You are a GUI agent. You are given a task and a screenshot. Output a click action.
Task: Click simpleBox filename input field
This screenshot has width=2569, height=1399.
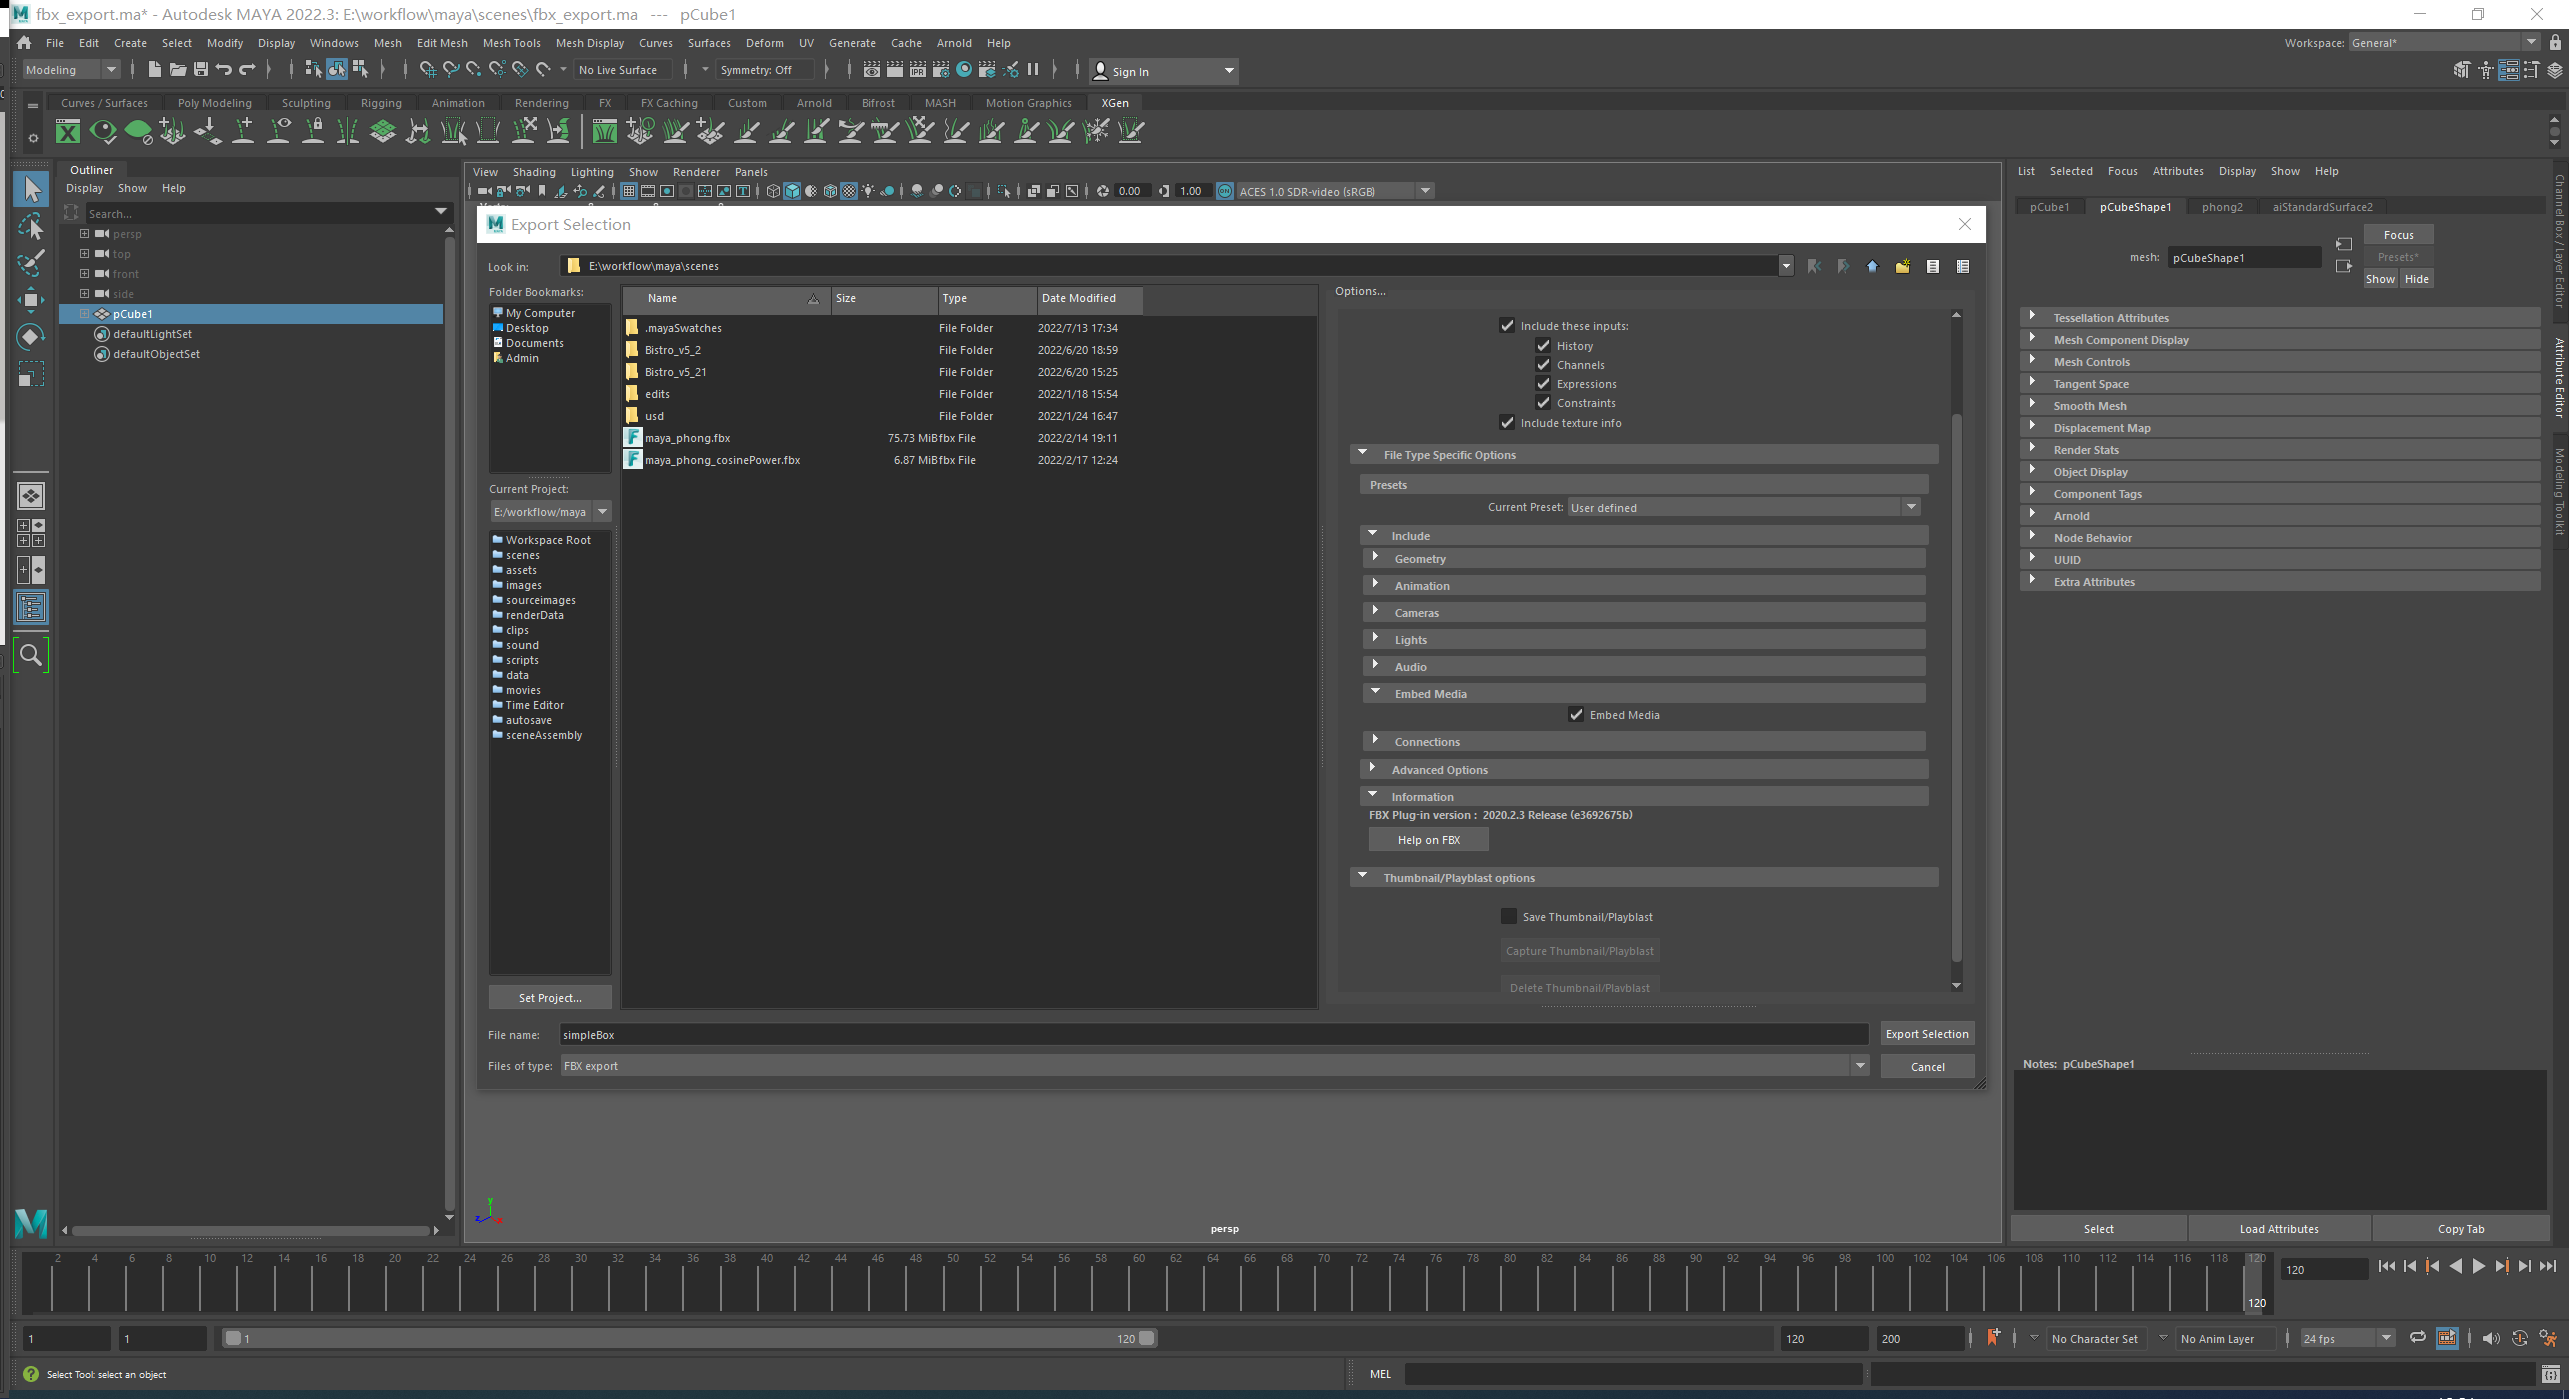point(1210,1034)
